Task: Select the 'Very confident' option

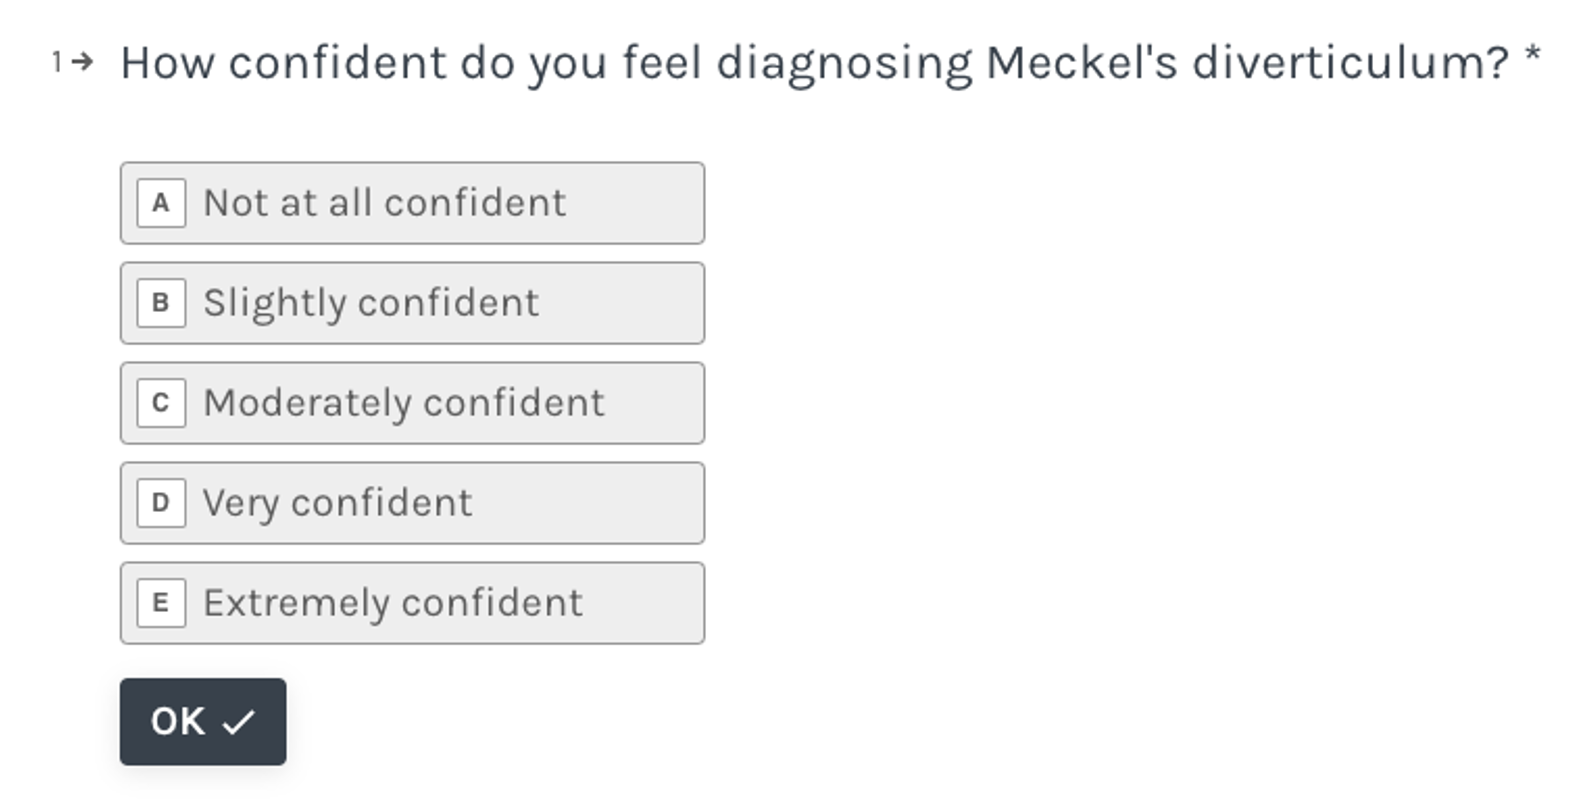Action: click(x=412, y=503)
